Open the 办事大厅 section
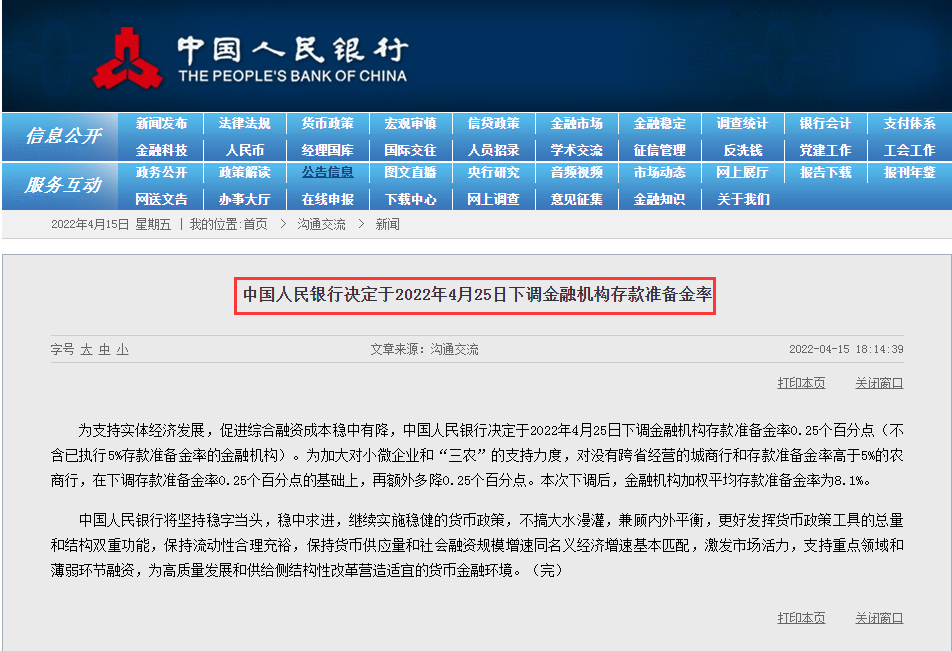 point(245,199)
